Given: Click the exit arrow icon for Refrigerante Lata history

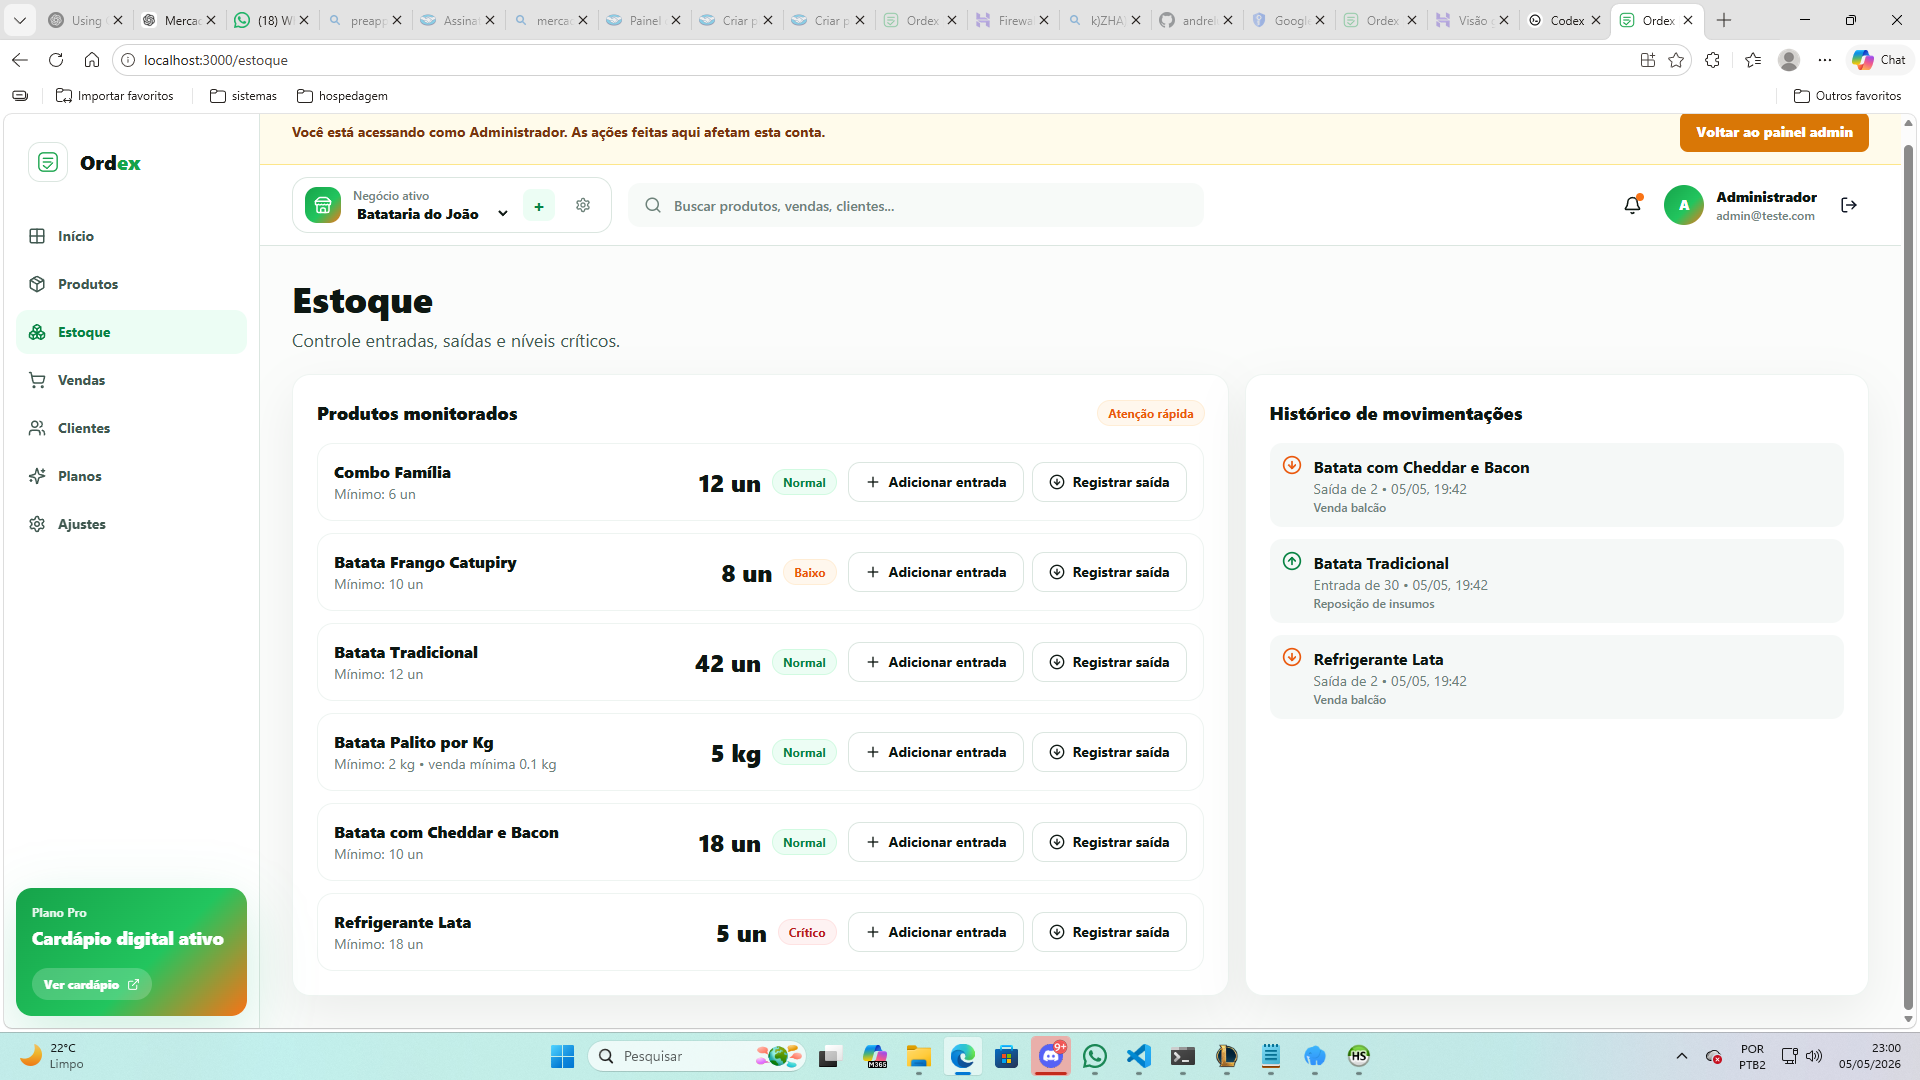Looking at the screenshot, I should pos(1292,657).
